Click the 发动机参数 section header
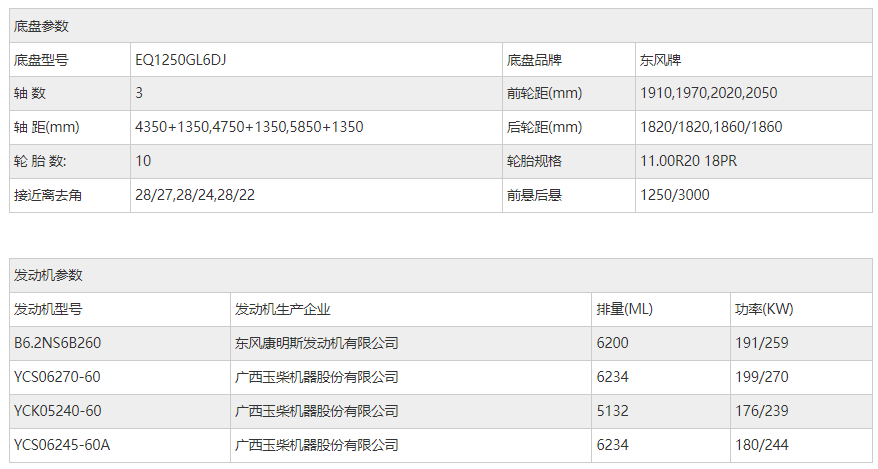This screenshot has width=878, height=469. coord(48,275)
